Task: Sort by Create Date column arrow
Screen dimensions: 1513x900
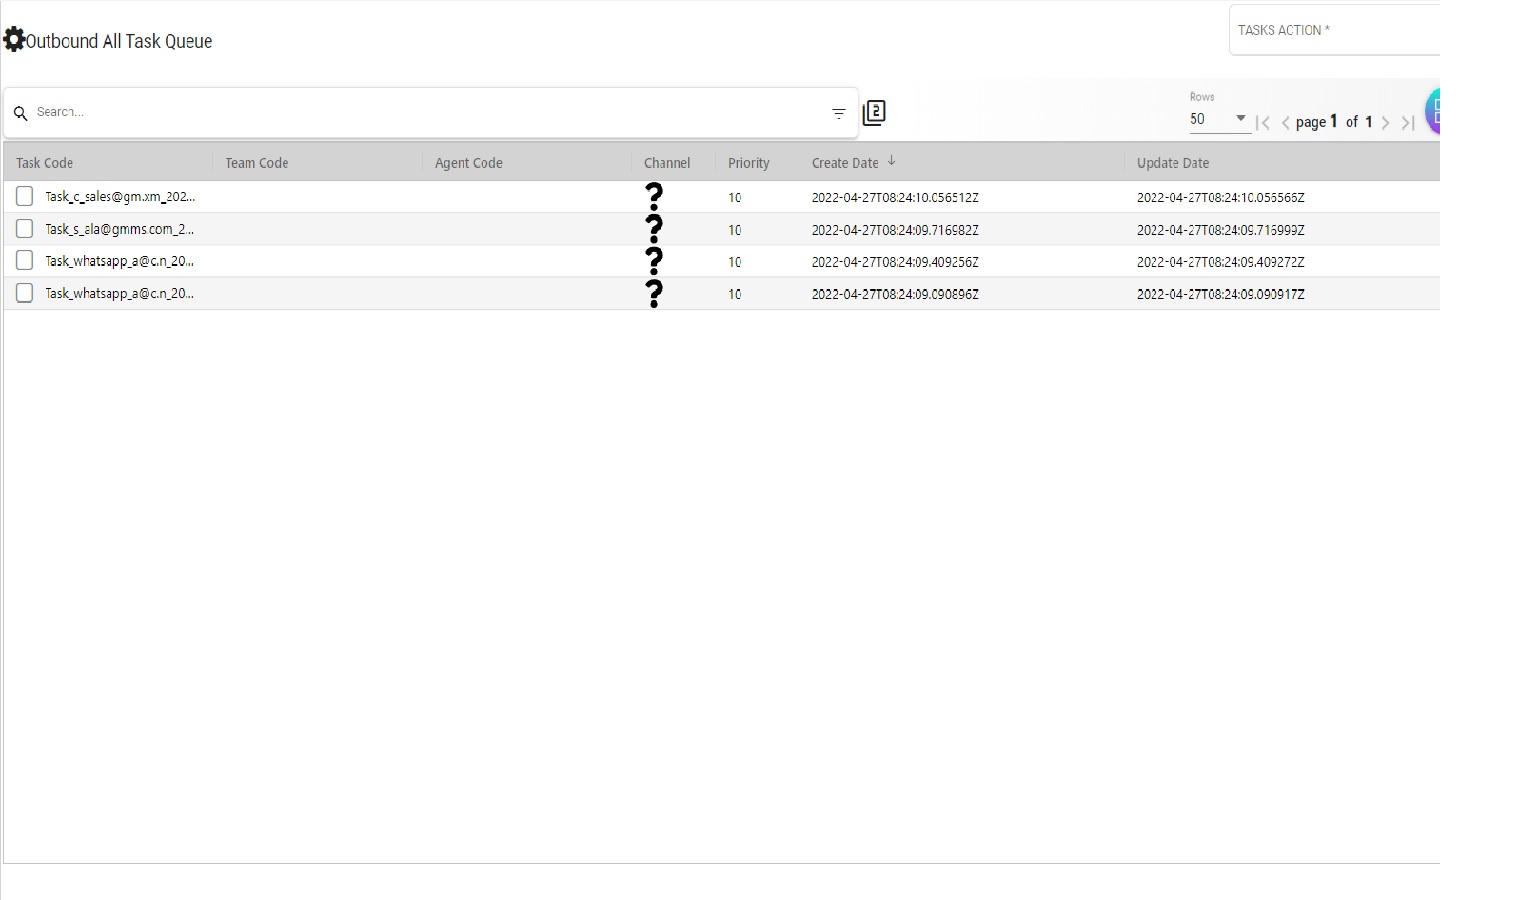Action: tap(892, 161)
